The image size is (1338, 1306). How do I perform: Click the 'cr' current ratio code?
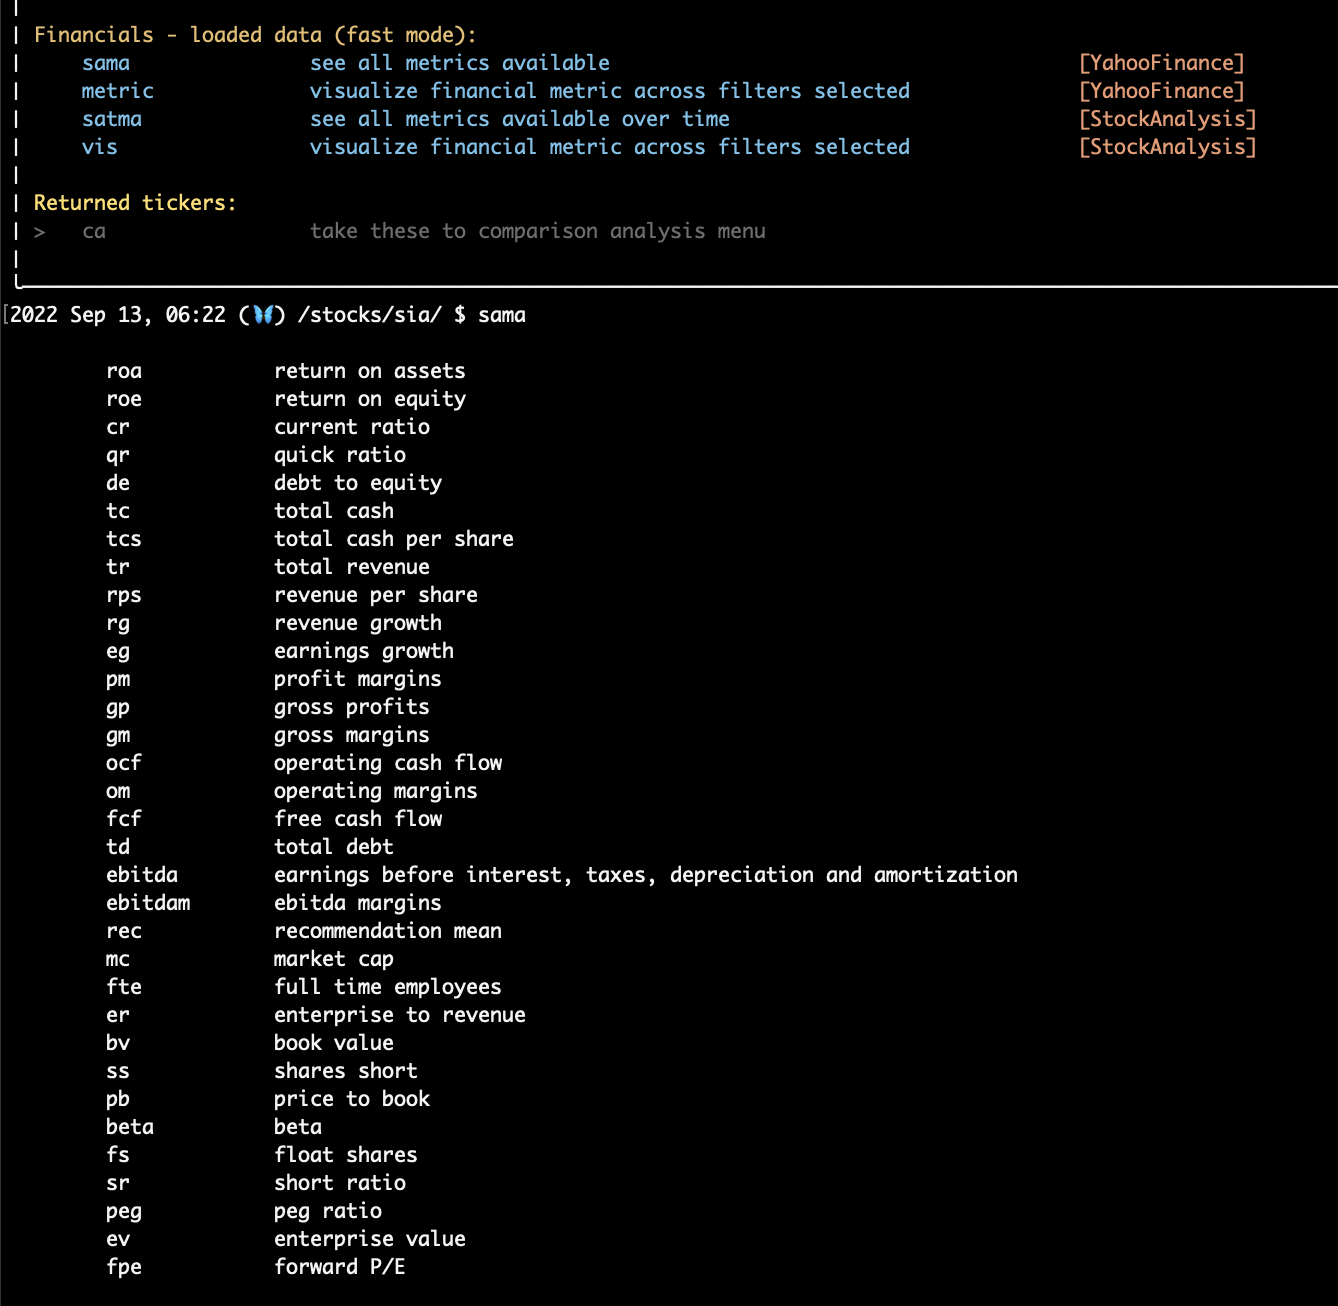click(x=118, y=427)
